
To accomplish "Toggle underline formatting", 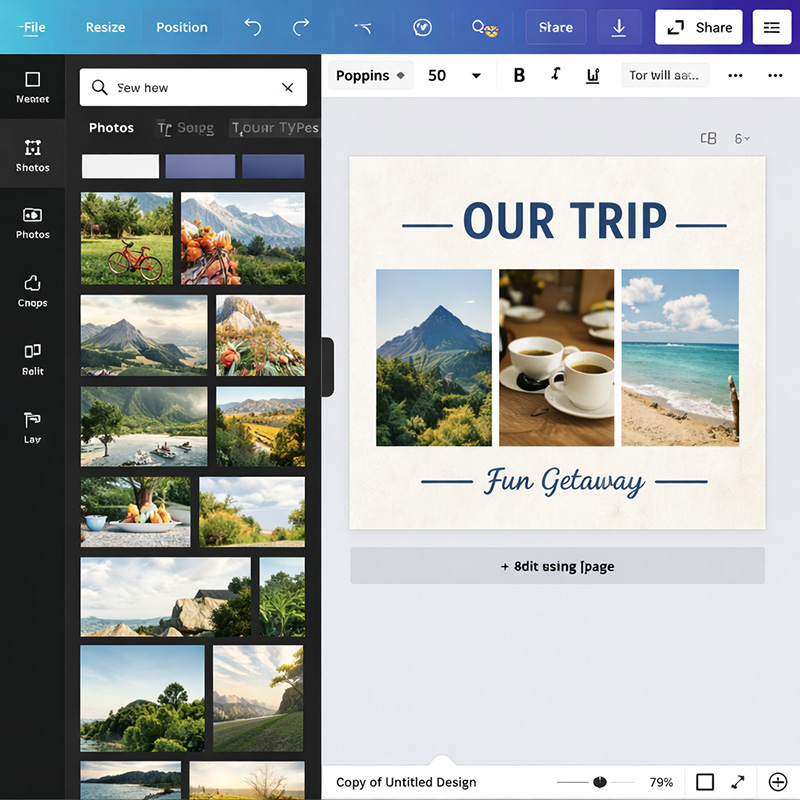I will [592, 76].
